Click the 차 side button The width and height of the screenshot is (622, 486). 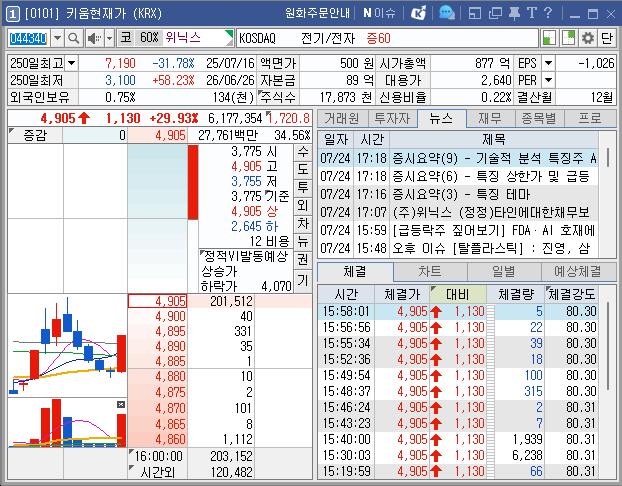click(x=303, y=223)
